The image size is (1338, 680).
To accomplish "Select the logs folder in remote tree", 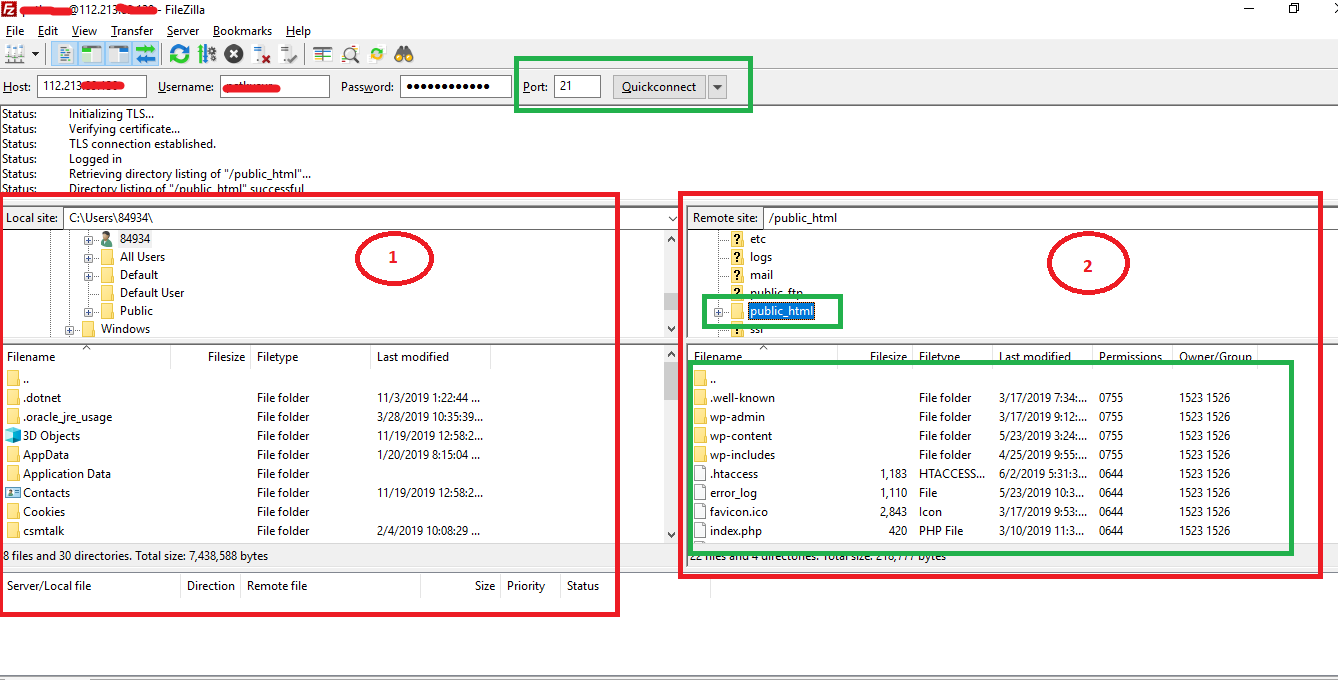I will (x=761, y=257).
